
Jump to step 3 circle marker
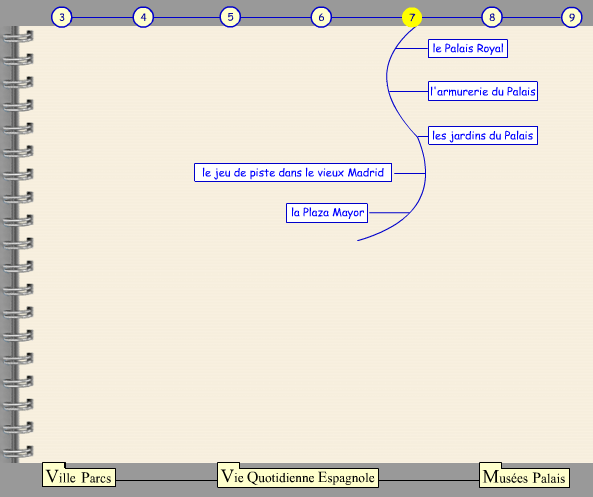[x=62, y=17]
